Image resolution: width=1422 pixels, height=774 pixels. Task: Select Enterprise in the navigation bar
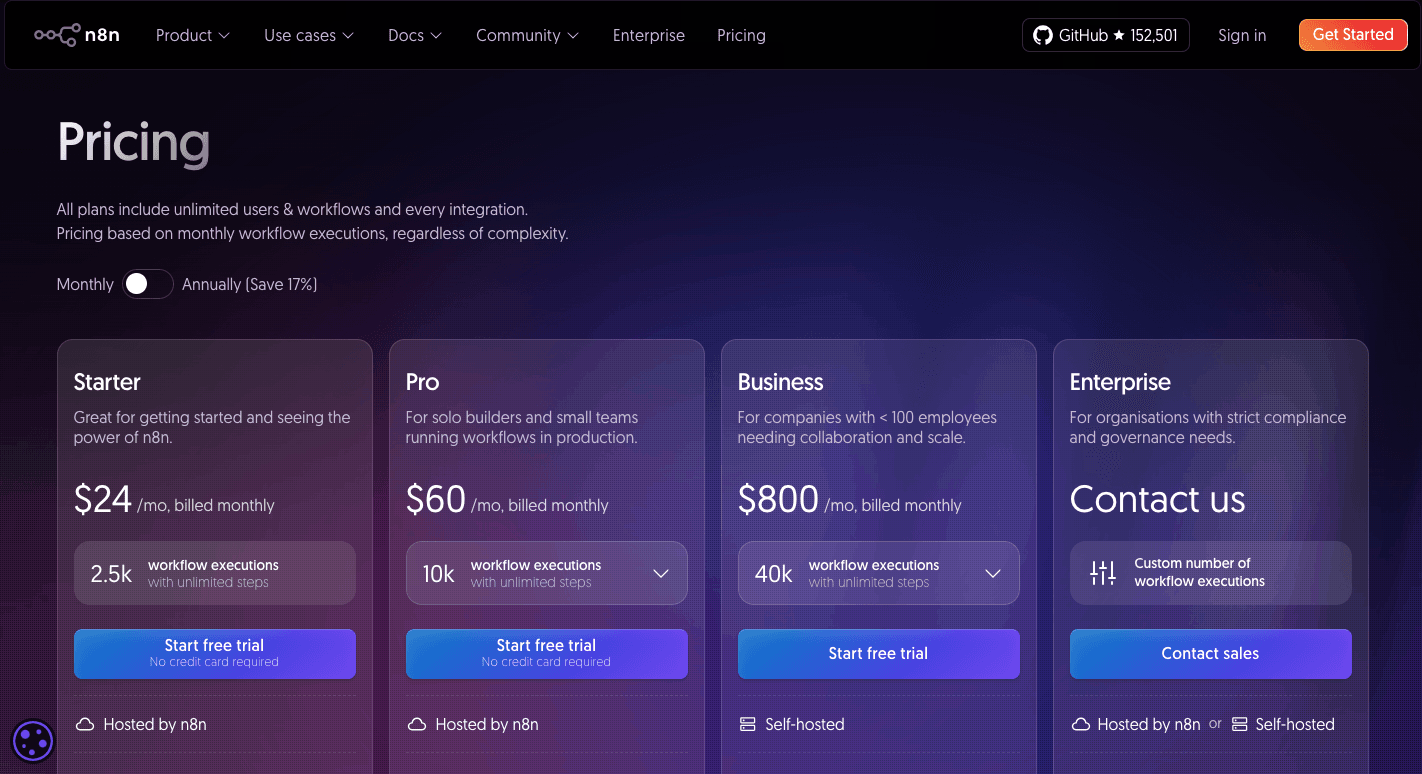(x=648, y=35)
